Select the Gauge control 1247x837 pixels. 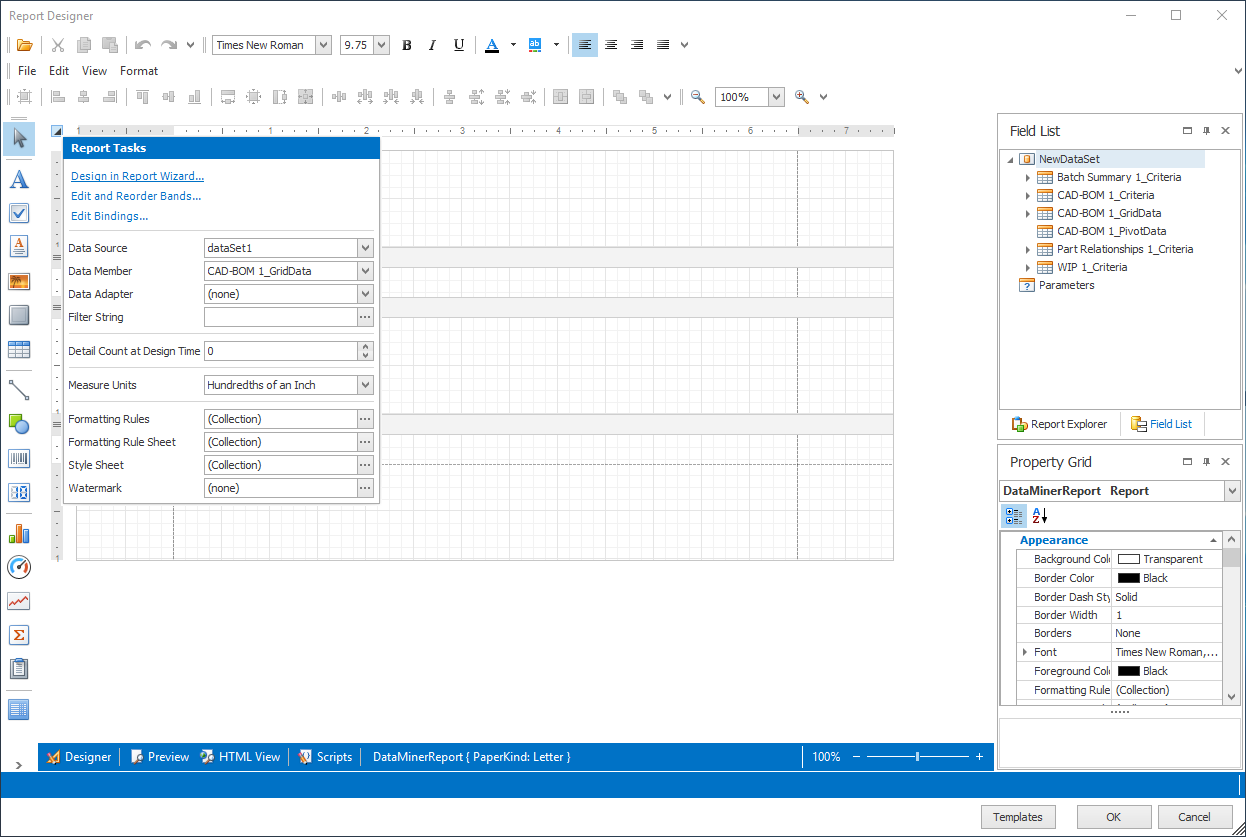coord(19,568)
